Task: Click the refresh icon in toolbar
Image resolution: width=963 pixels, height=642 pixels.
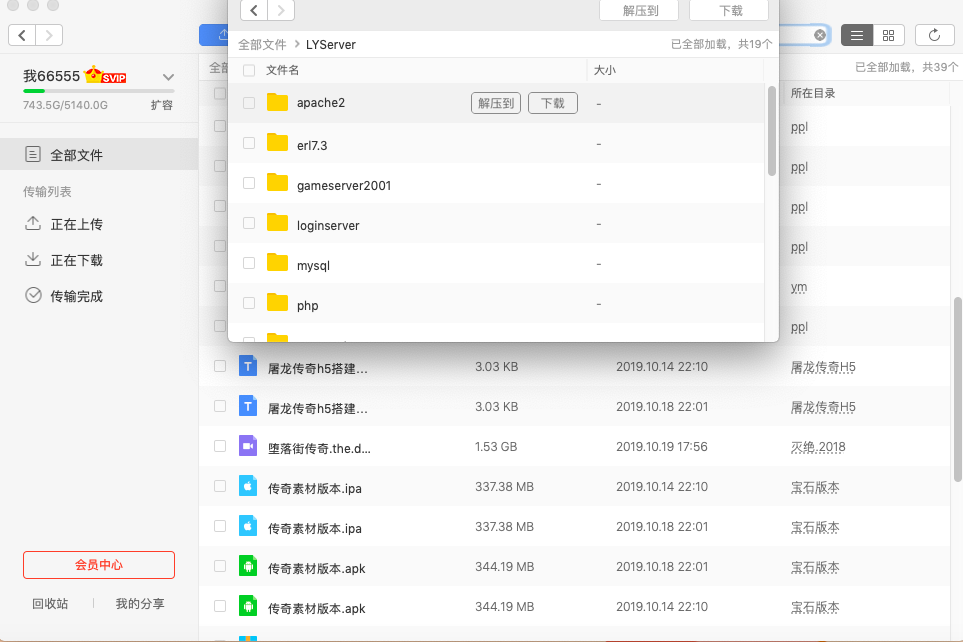Action: 934,35
